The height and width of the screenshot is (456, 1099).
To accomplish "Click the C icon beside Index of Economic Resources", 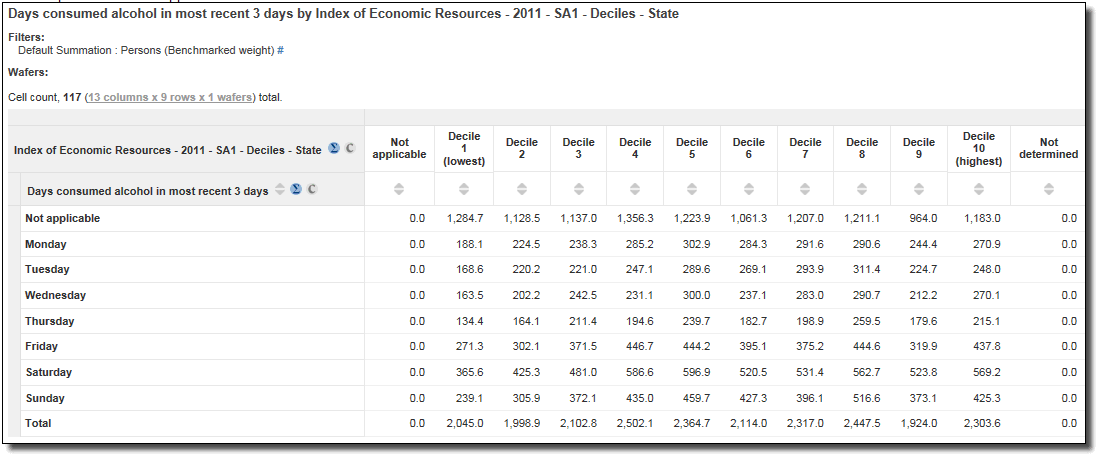I will pos(350,149).
